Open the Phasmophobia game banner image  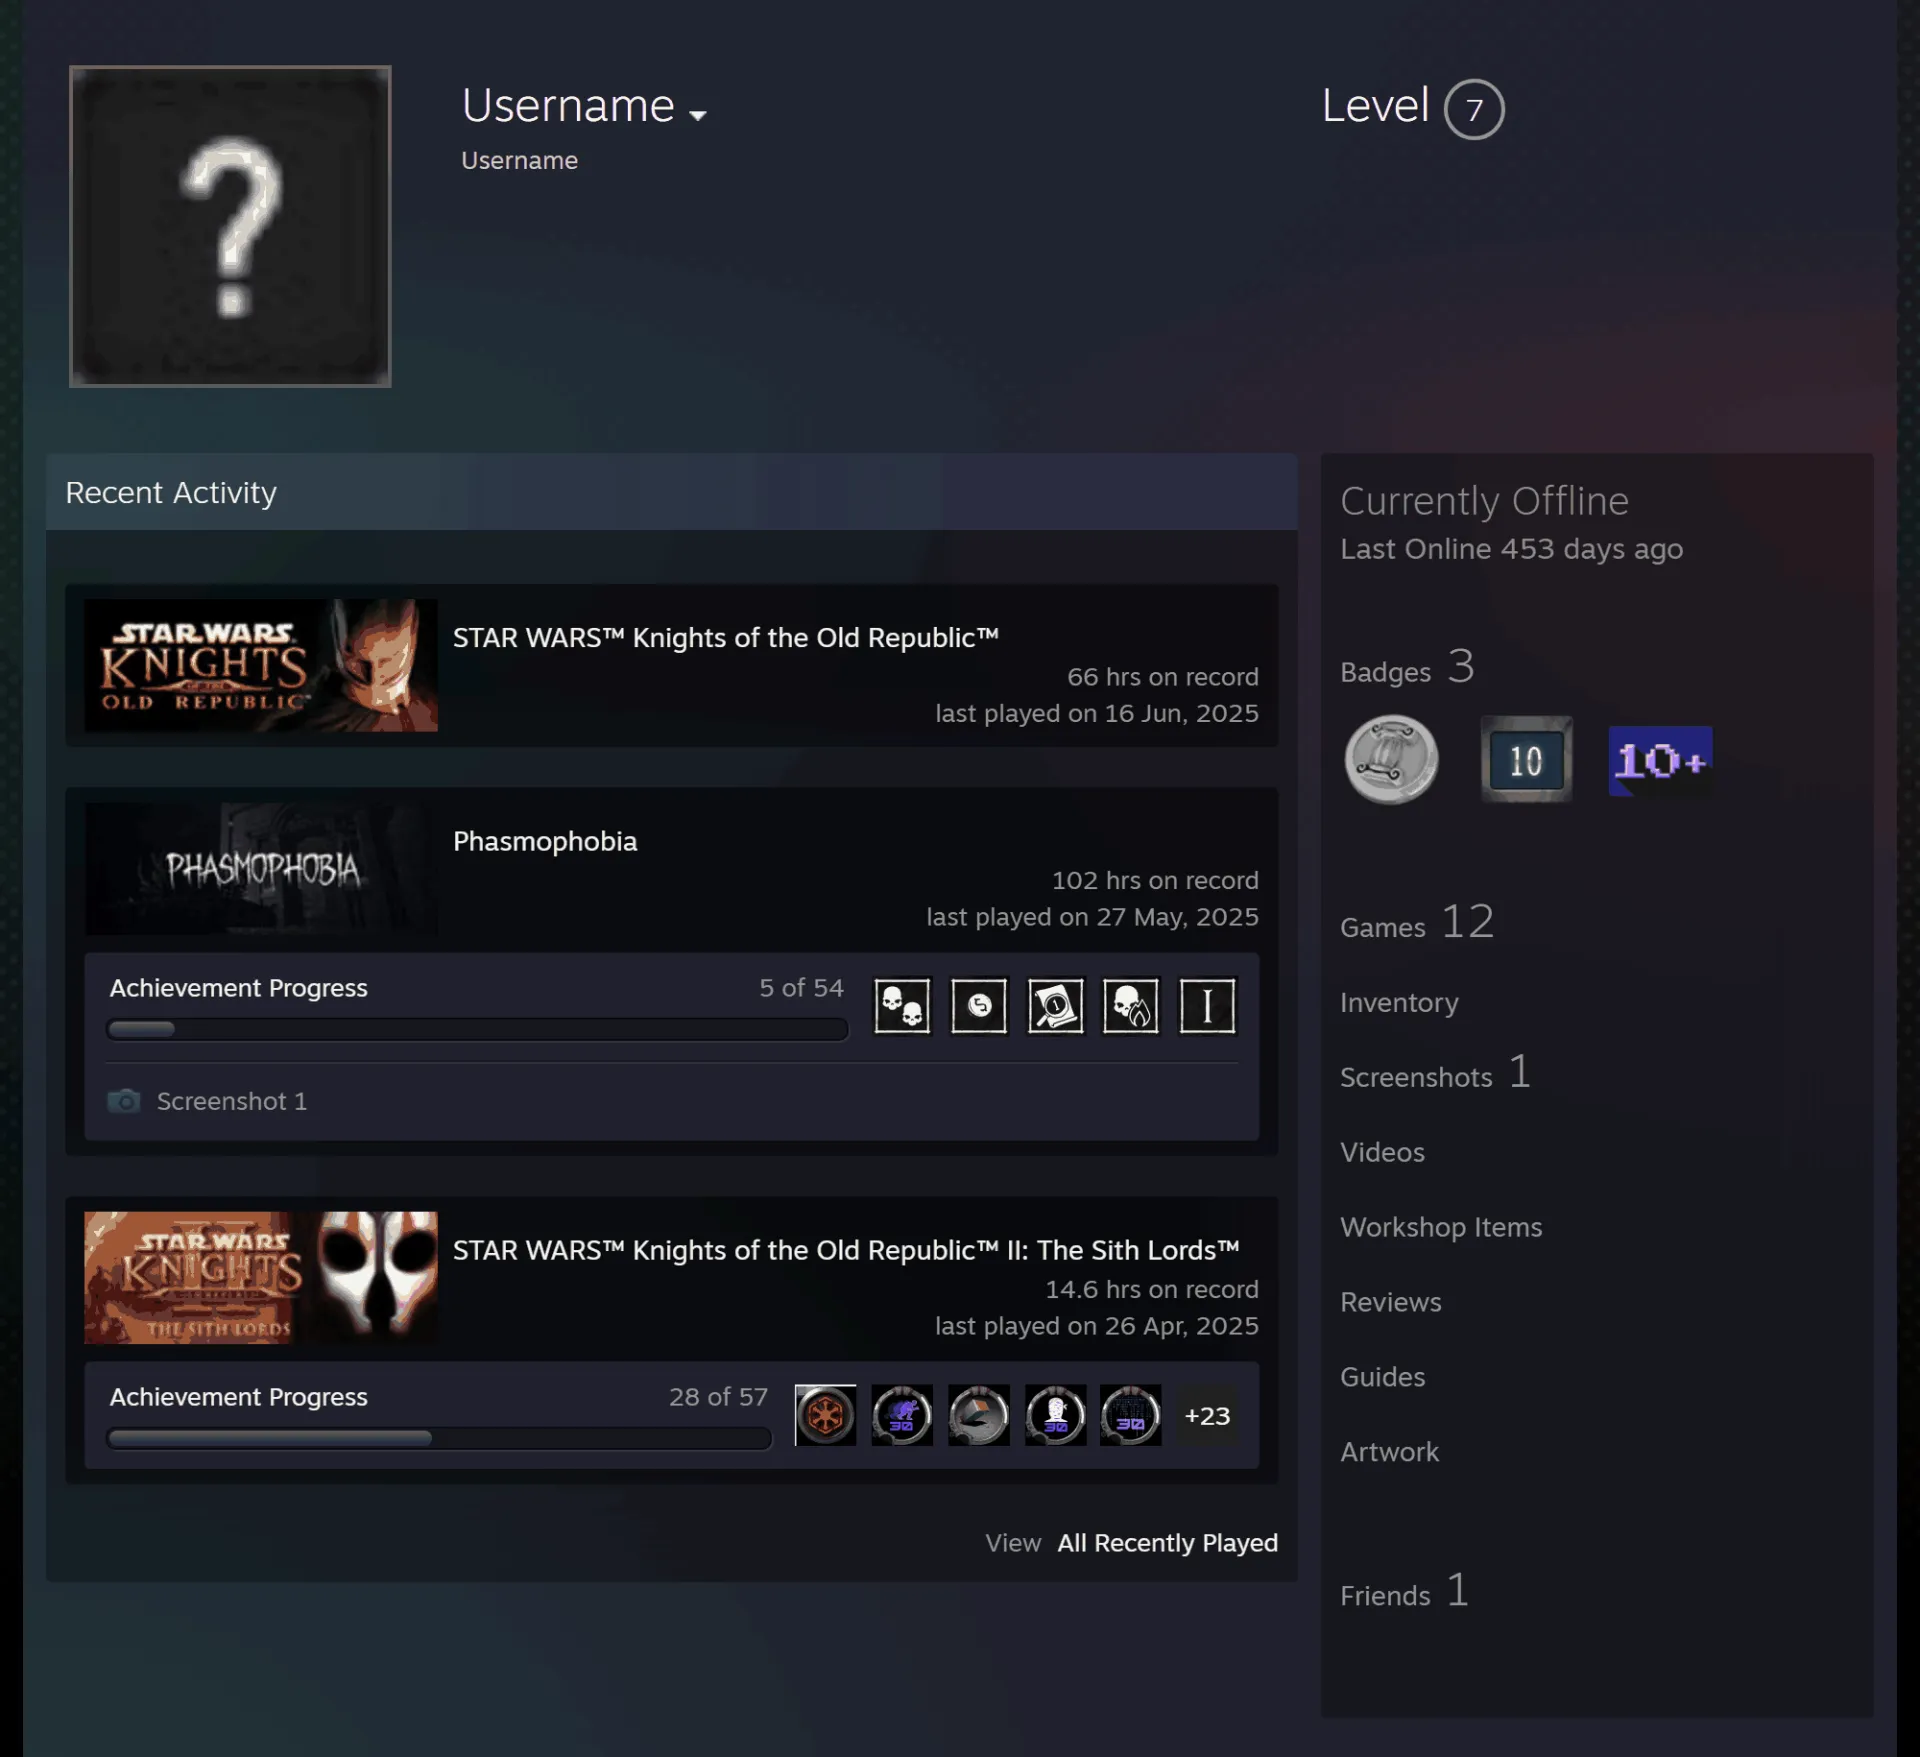click(261, 868)
